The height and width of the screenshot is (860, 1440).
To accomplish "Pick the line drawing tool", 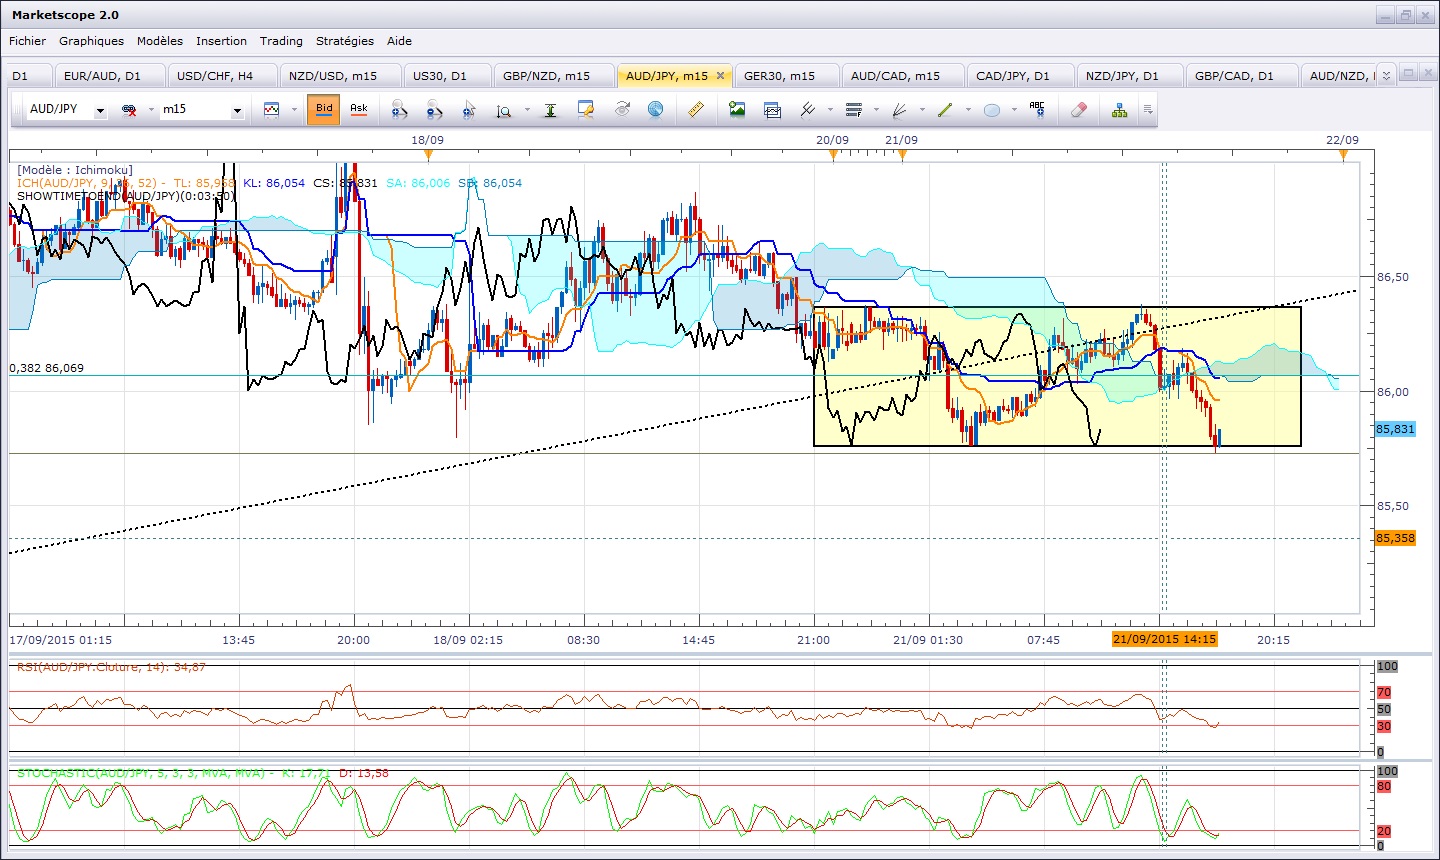I will [x=944, y=110].
